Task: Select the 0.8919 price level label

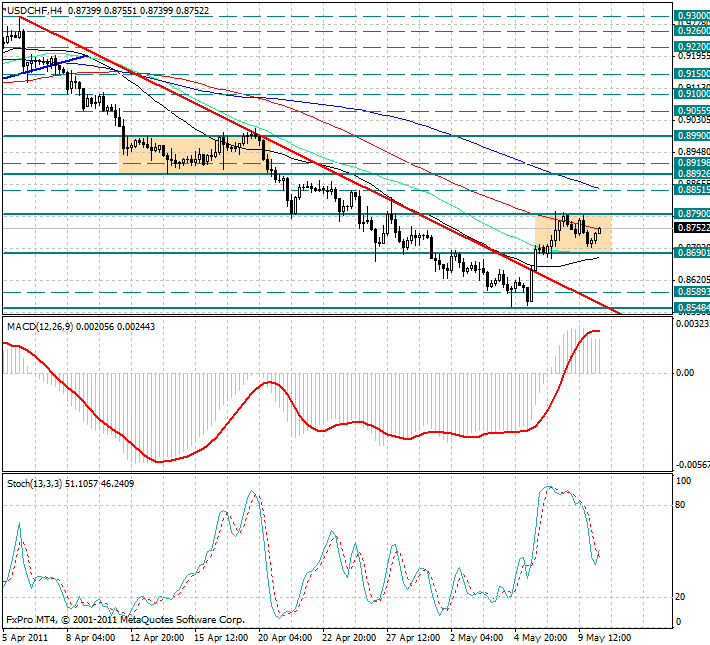Action: coord(692,163)
